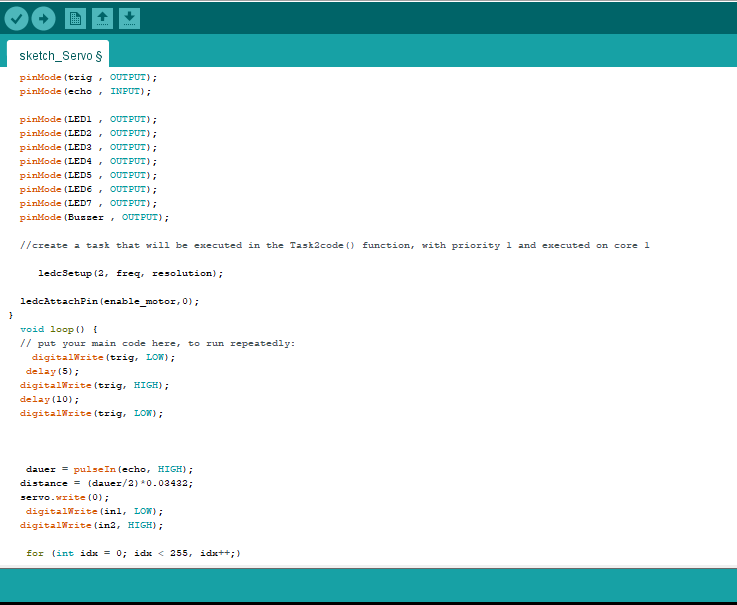Image resolution: width=737 pixels, height=605 pixels.
Task: Click the digitalWrite(in2, HIGH); line
Action: click(x=92, y=525)
